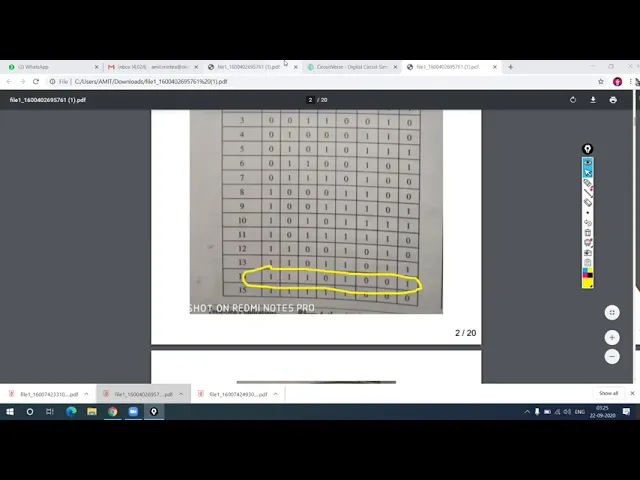Fit PDF to page
This screenshot has width=640, height=480.
pos(612,313)
